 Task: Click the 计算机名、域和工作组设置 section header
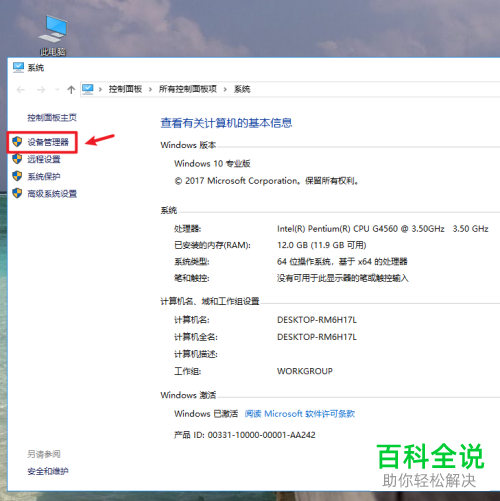(x=210, y=301)
